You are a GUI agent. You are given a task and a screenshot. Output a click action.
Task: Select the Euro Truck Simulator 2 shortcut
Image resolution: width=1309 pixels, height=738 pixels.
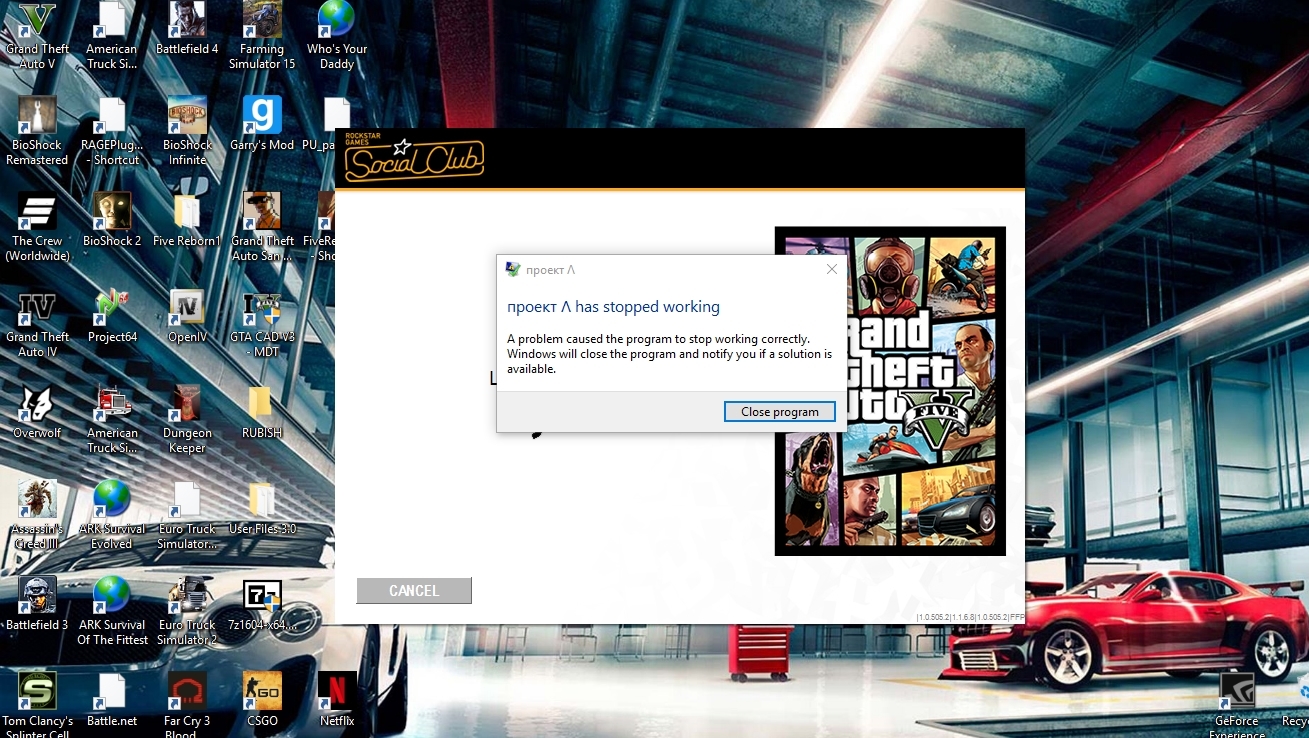[x=187, y=611]
